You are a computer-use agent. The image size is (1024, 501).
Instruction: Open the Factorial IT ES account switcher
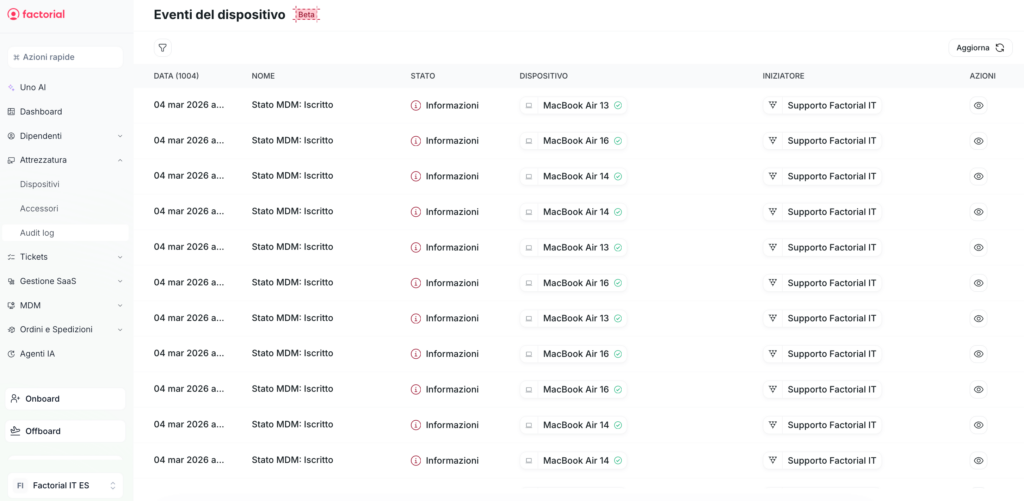coord(65,485)
